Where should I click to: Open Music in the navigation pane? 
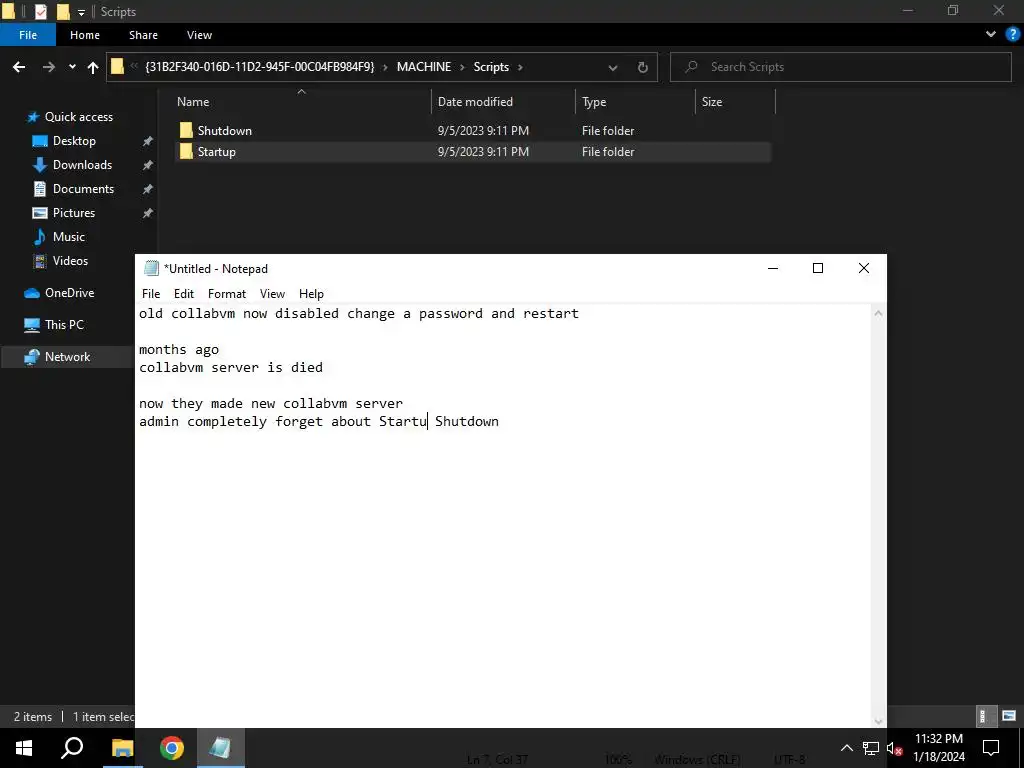coord(69,236)
